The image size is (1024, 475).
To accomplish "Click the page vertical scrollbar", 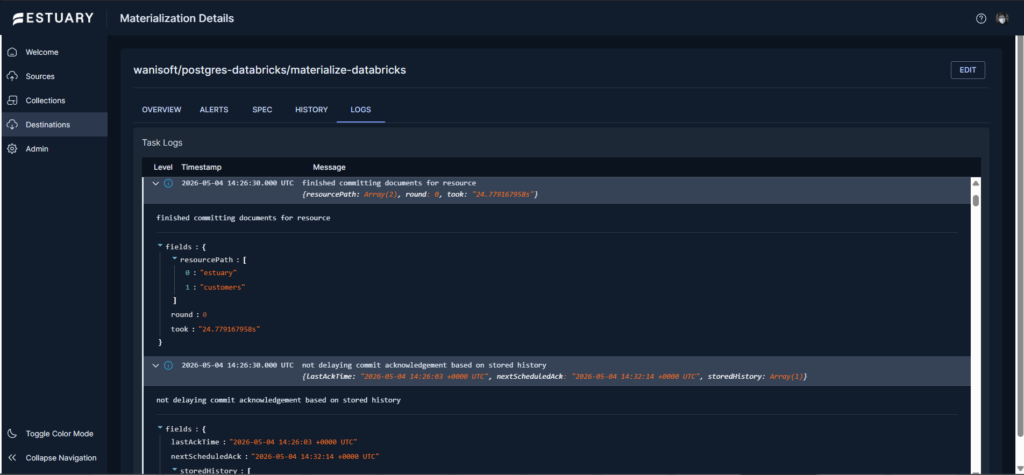I will 1020,237.
